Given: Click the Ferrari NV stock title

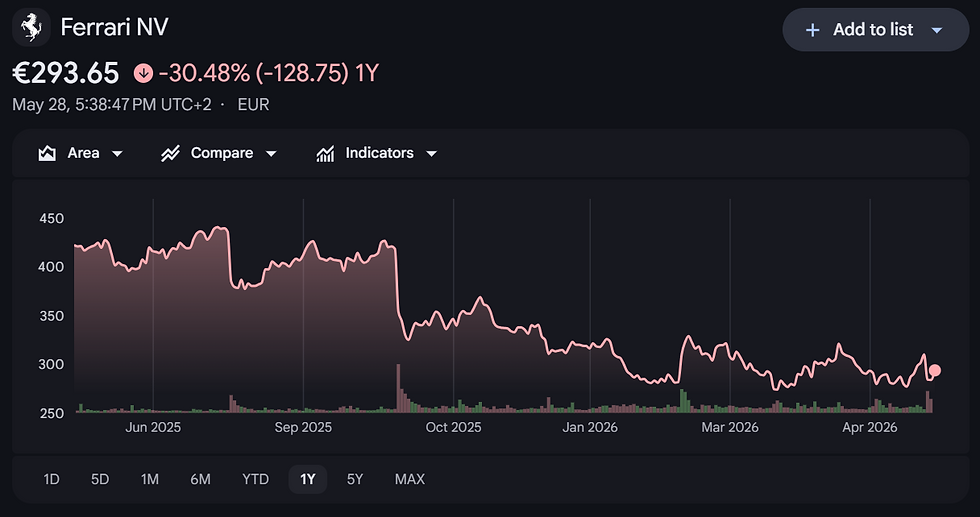Looking at the screenshot, I should pyautogui.click(x=114, y=27).
